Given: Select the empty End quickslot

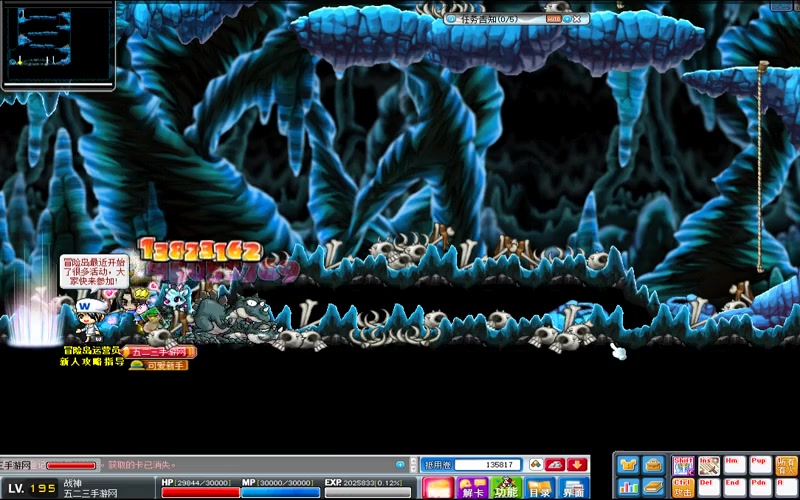Looking at the screenshot, I should (x=735, y=488).
